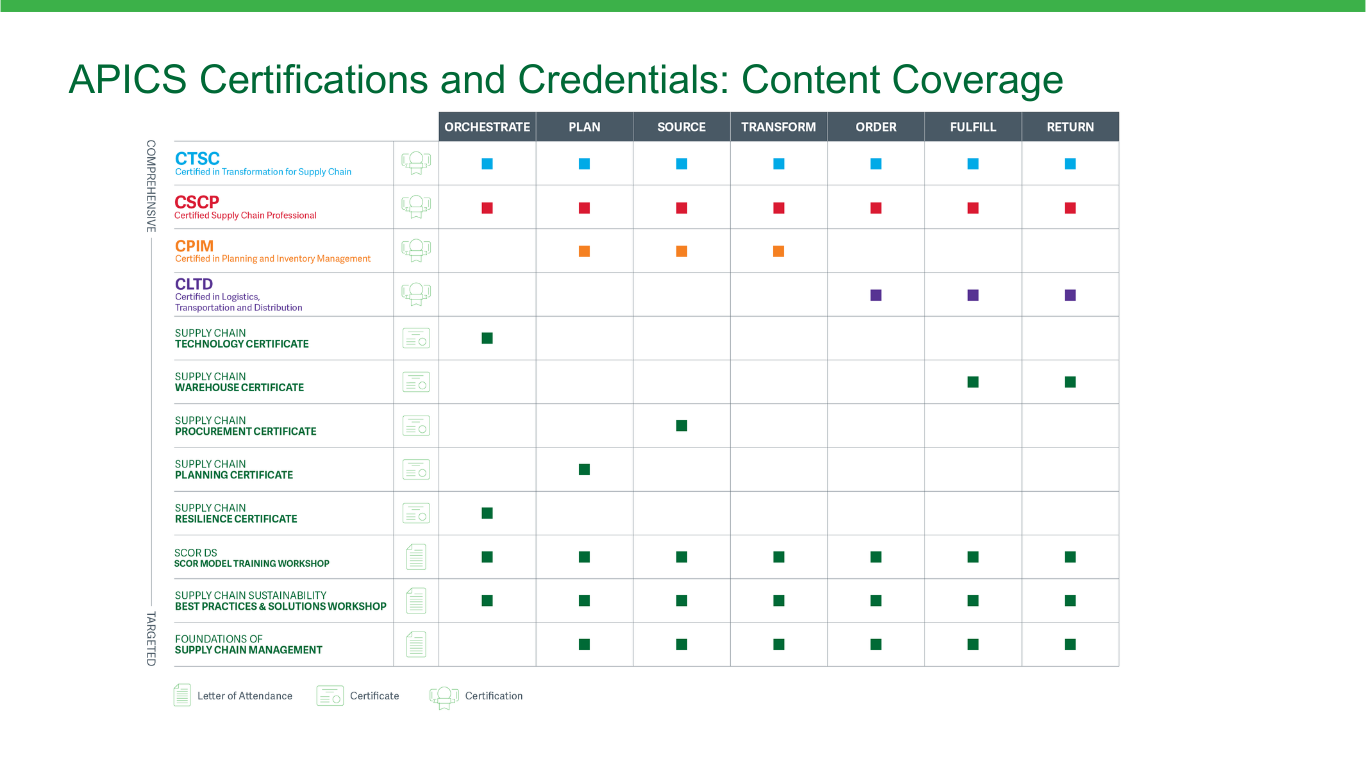Click the orange CPIM marker under Transform
Viewport: 1366px width, 768px height.
coord(778,251)
